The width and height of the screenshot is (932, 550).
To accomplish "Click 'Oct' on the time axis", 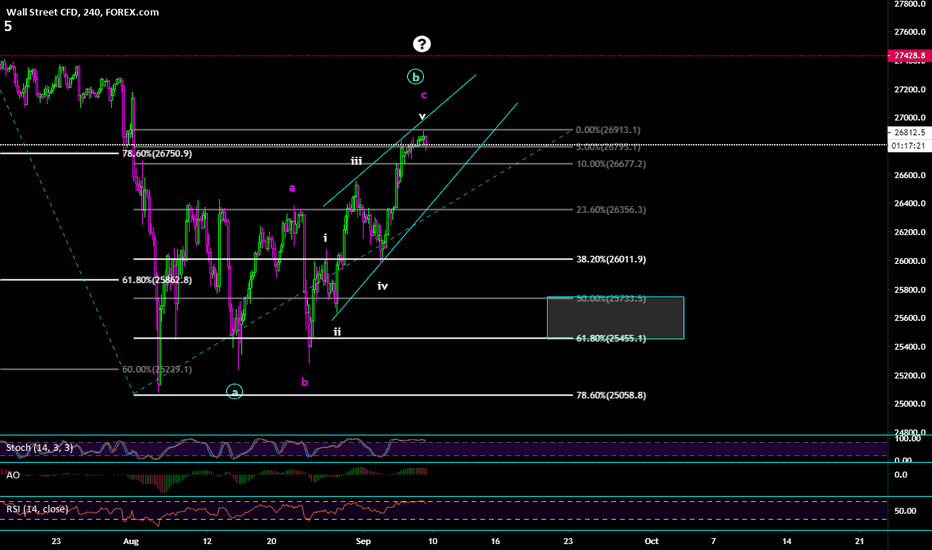I will point(651,541).
